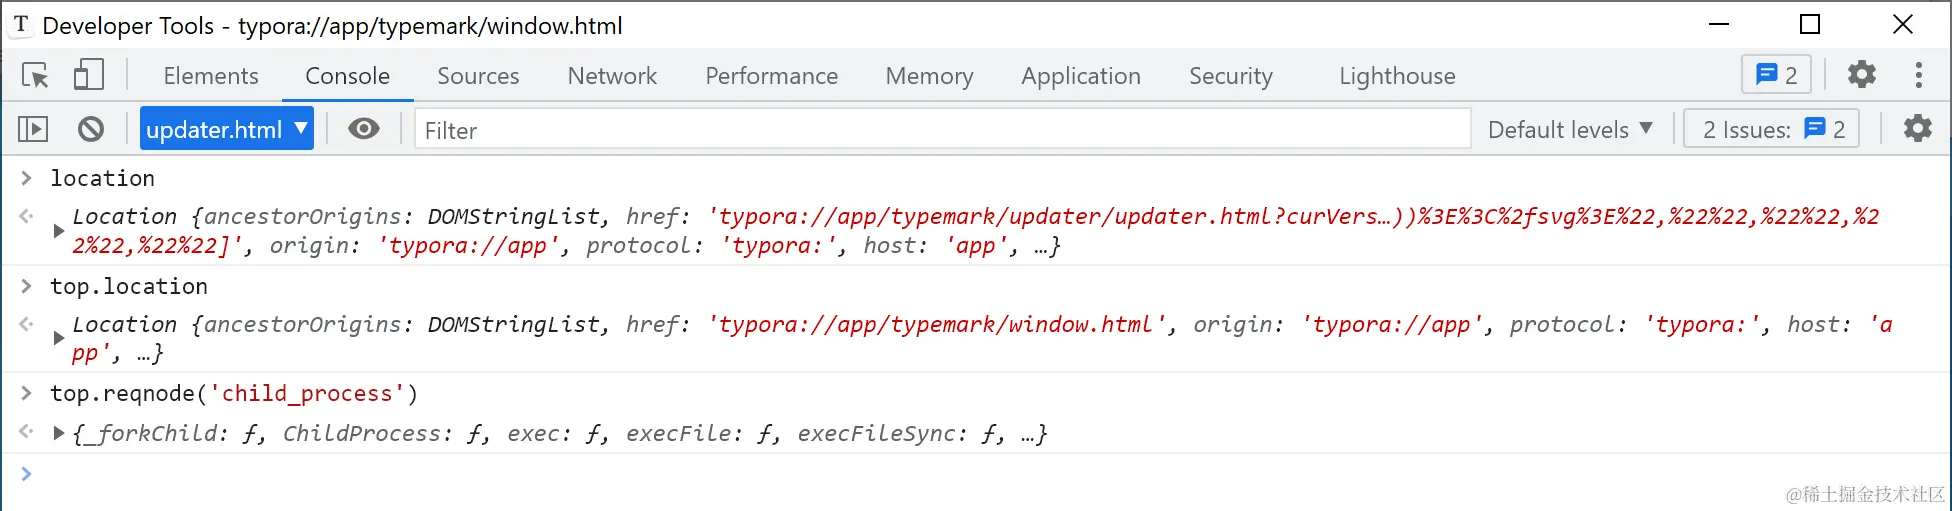Open the DevTools three-dot customize menu
The width and height of the screenshot is (1952, 511).
pyautogui.click(x=1918, y=75)
